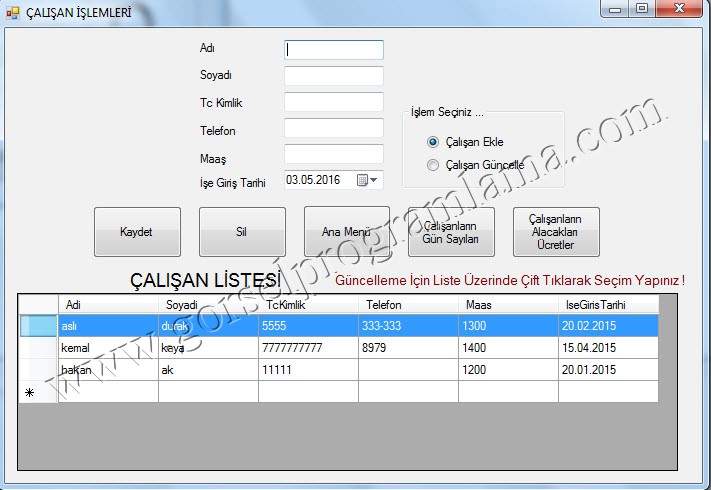Click the Maas column header
This screenshot has width=711, height=490.
508,304
